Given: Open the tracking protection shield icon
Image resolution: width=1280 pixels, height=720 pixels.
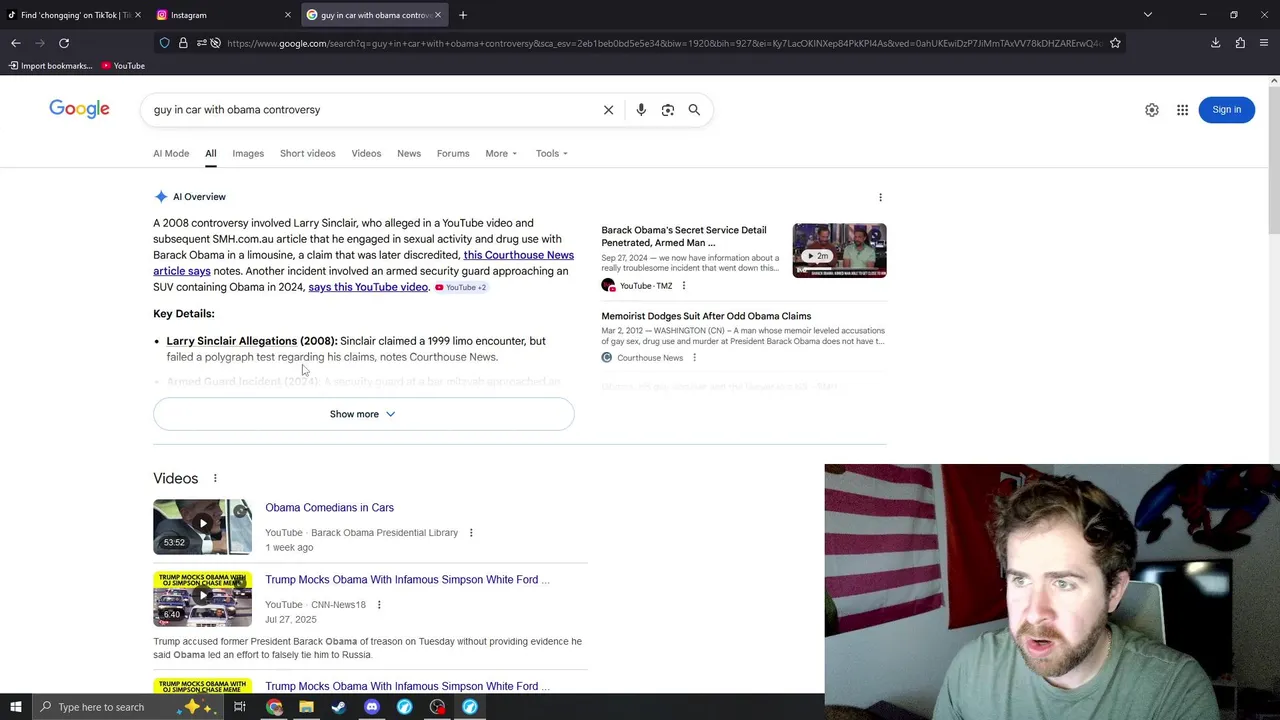Looking at the screenshot, I should click(x=165, y=43).
